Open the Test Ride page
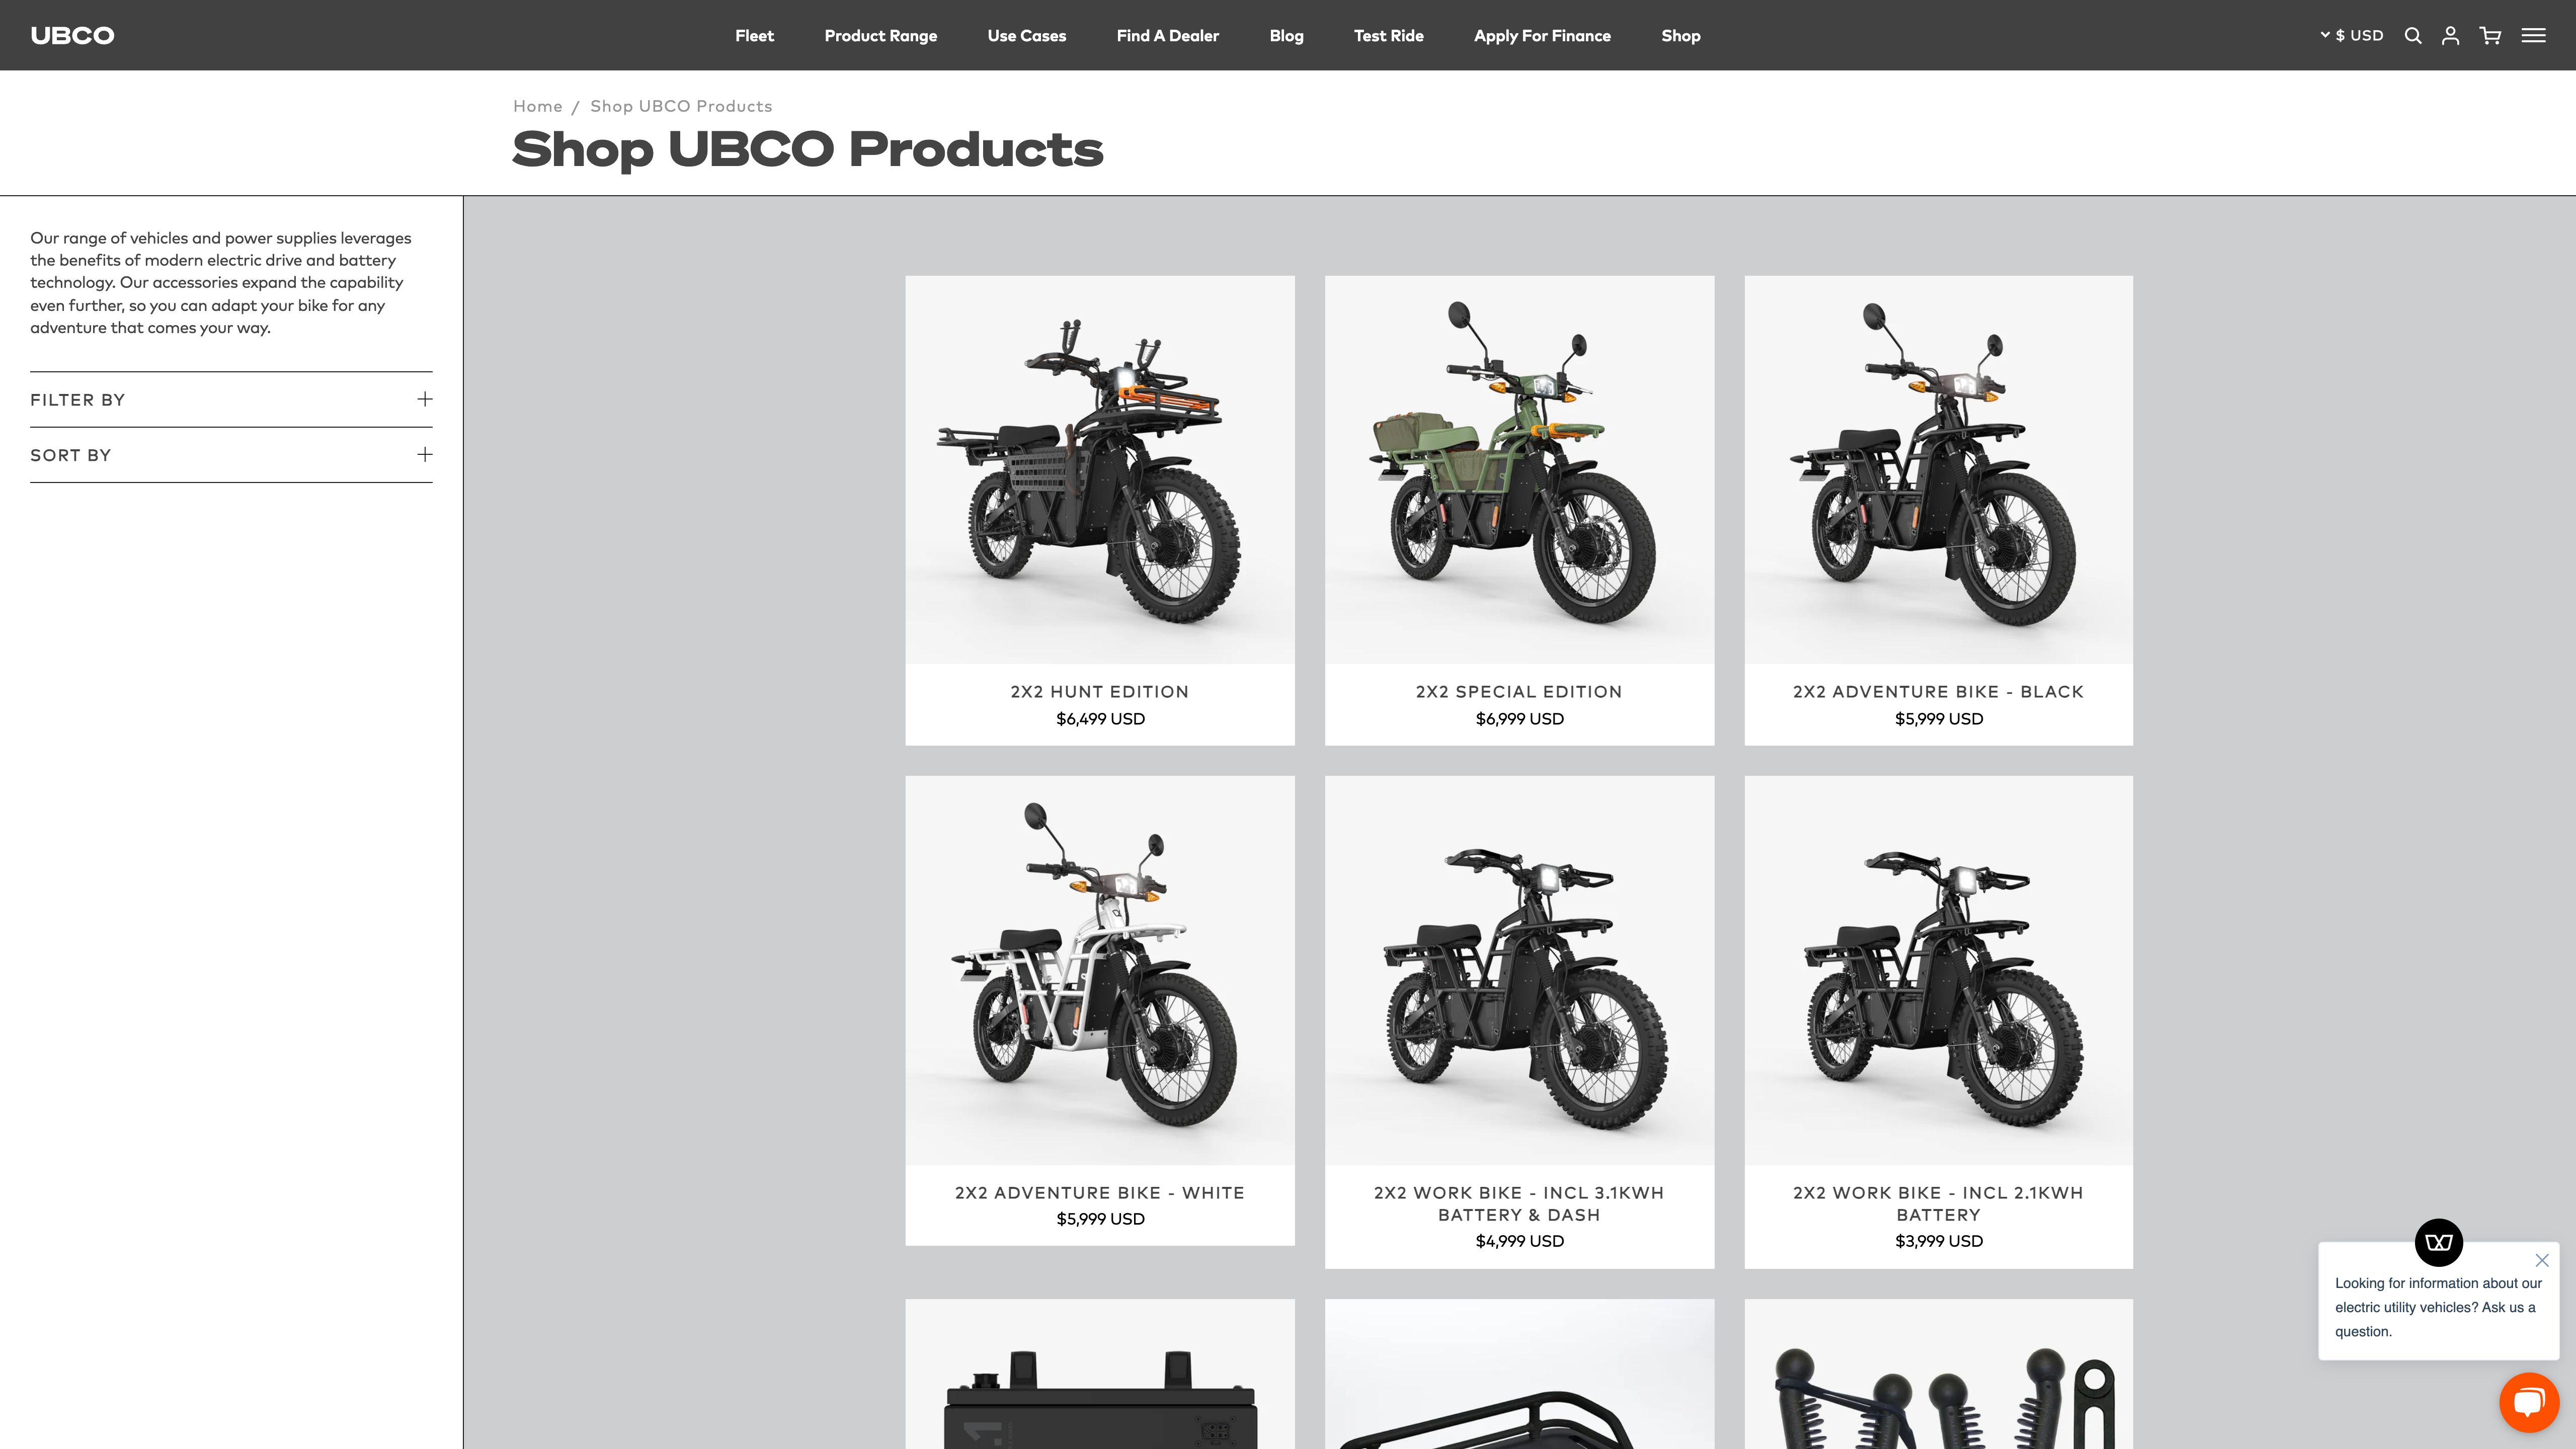This screenshot has width=2576, height=1449. tap(1389, 35)
